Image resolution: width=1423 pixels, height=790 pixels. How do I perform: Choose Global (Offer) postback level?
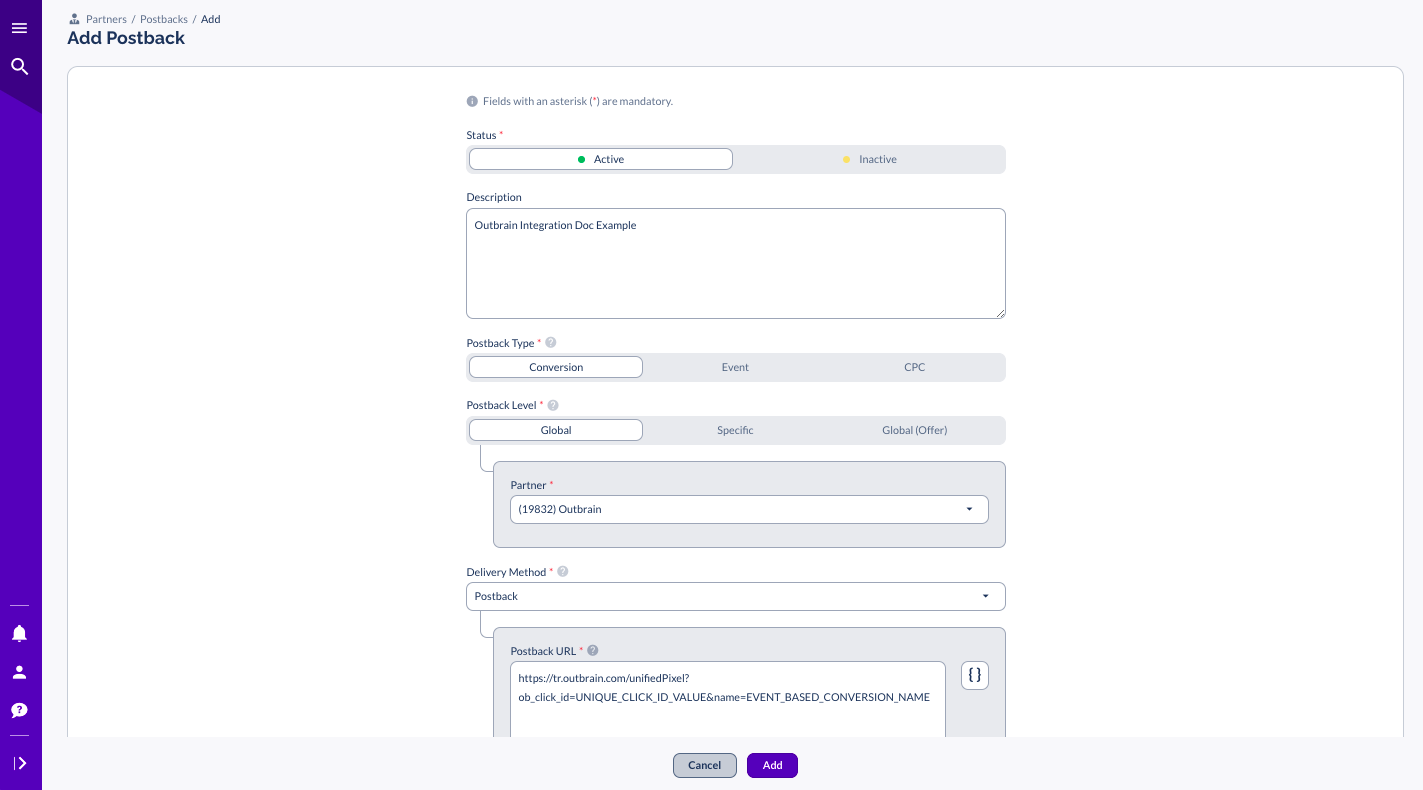pyautogui.click(x=914, y=430)
